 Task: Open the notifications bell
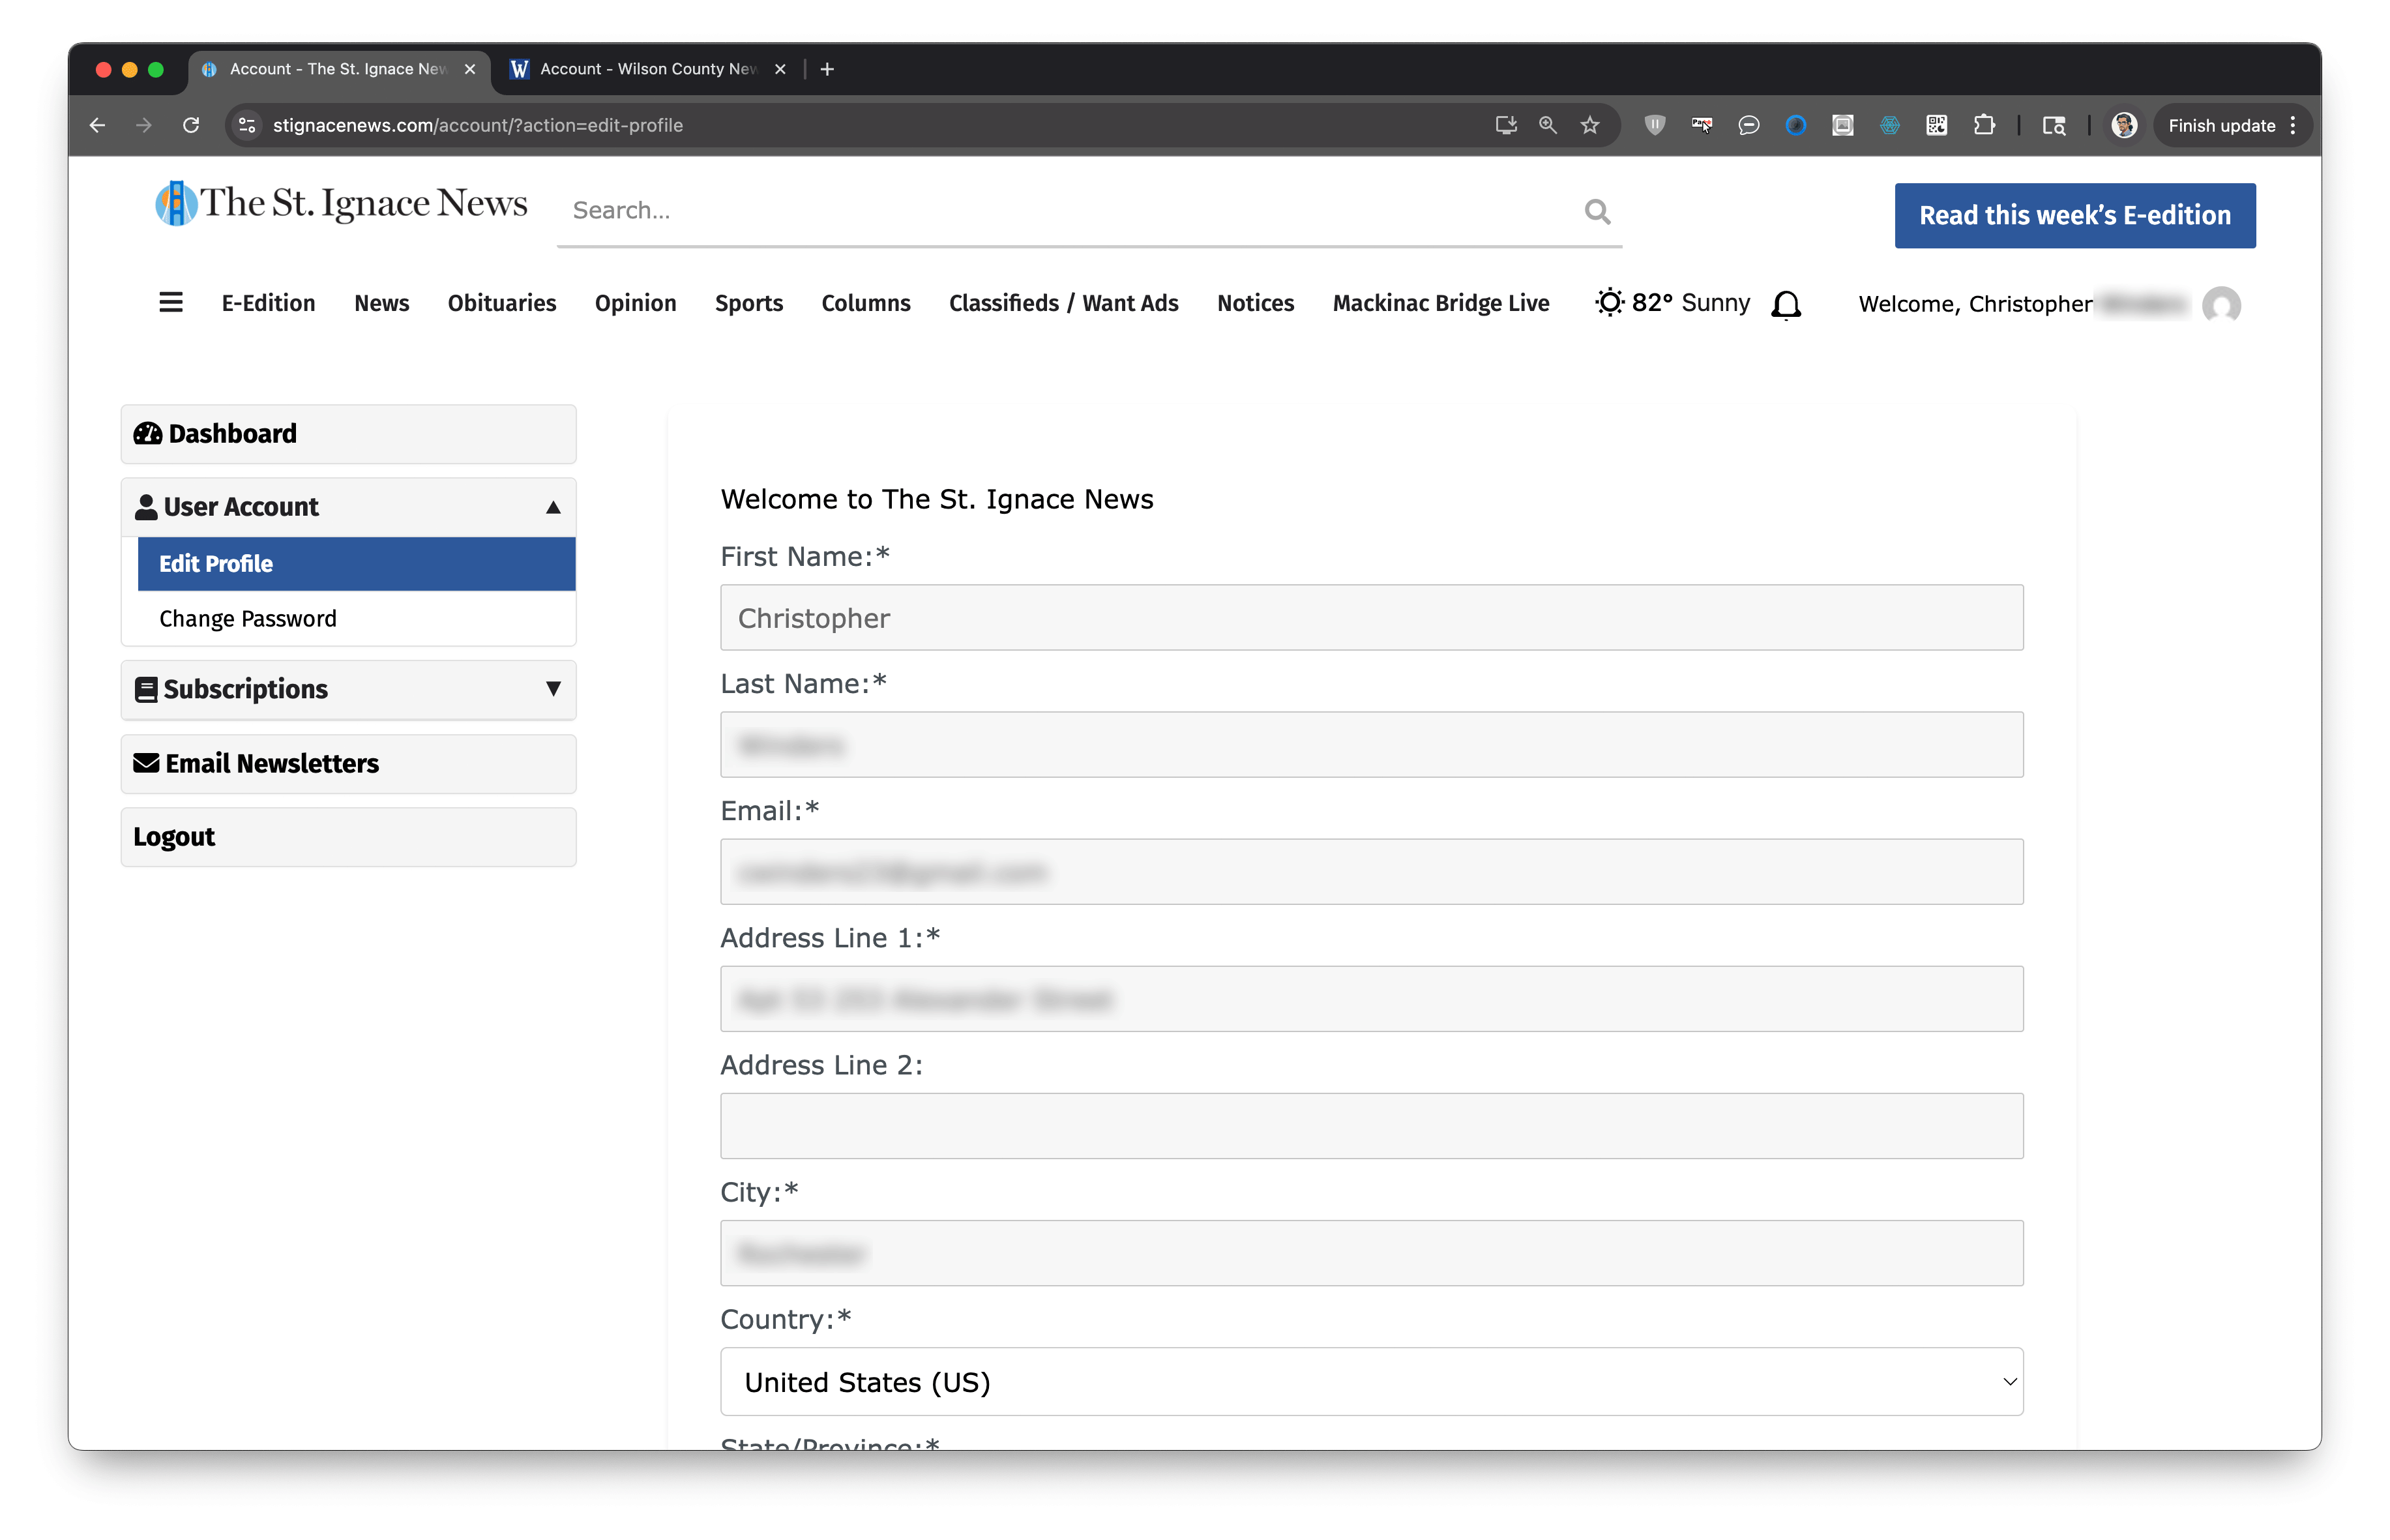click(1786, 304)
